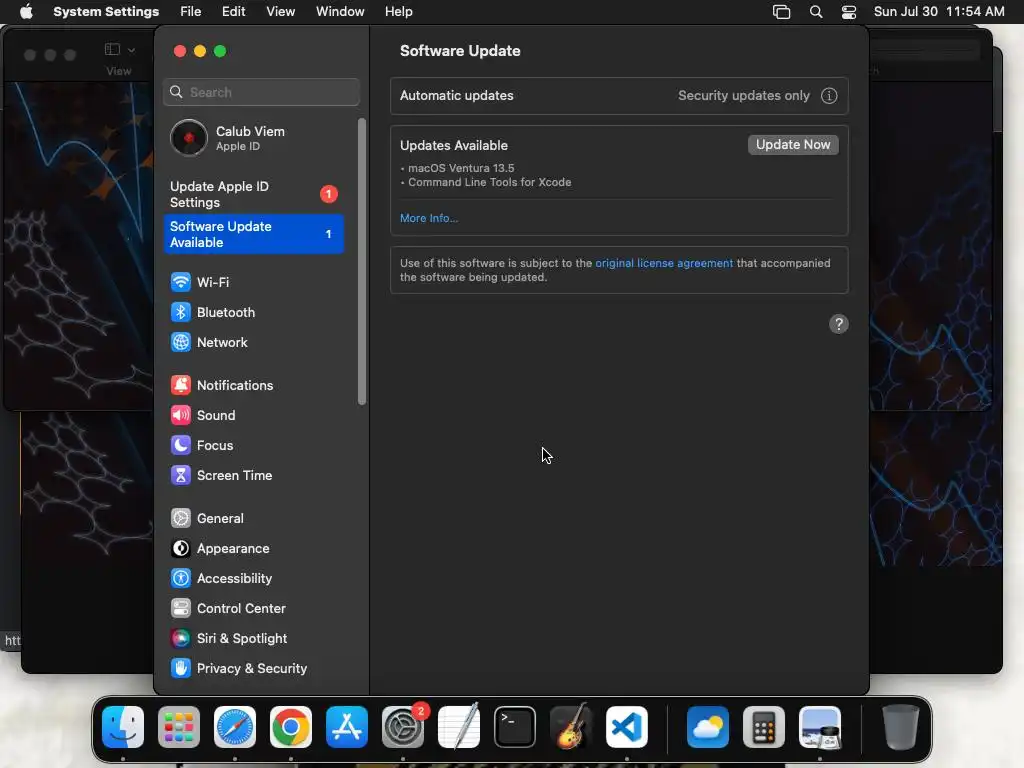1024x768 pixels.
Task: Open Finder from the Dock
Action: click(x=123, y=727)
